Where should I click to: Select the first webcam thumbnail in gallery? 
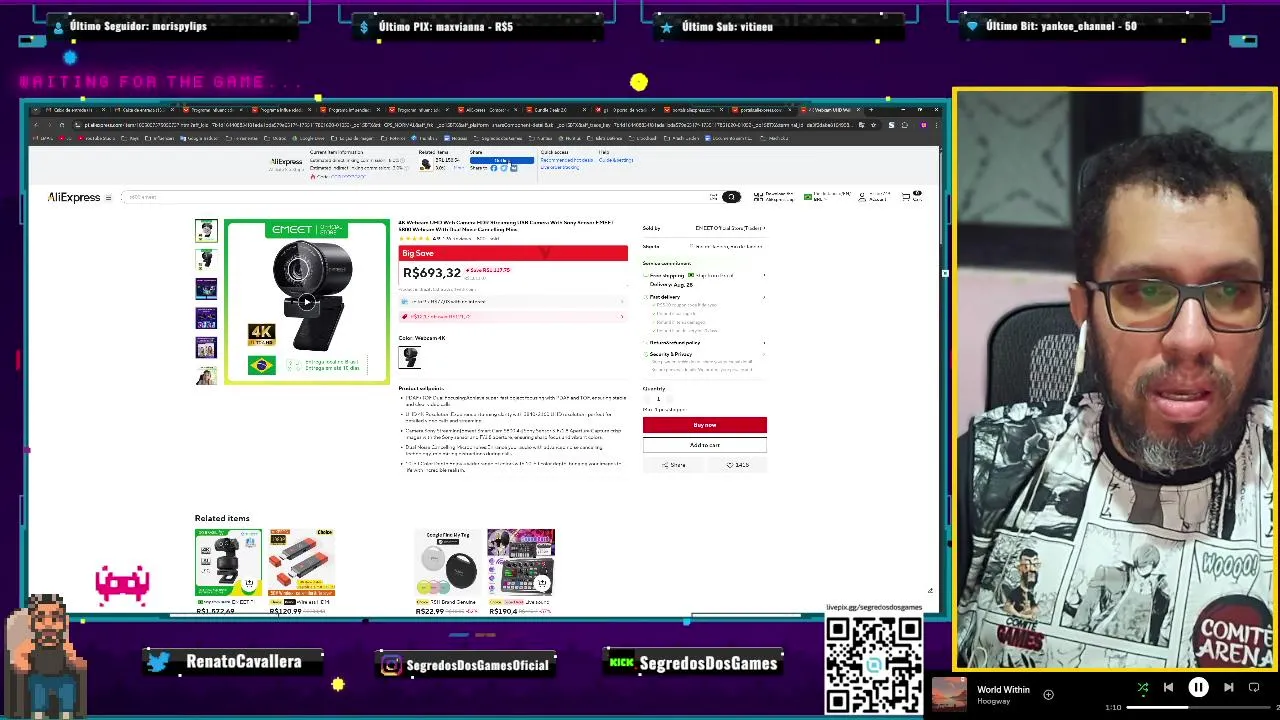[x=206, y=231]
